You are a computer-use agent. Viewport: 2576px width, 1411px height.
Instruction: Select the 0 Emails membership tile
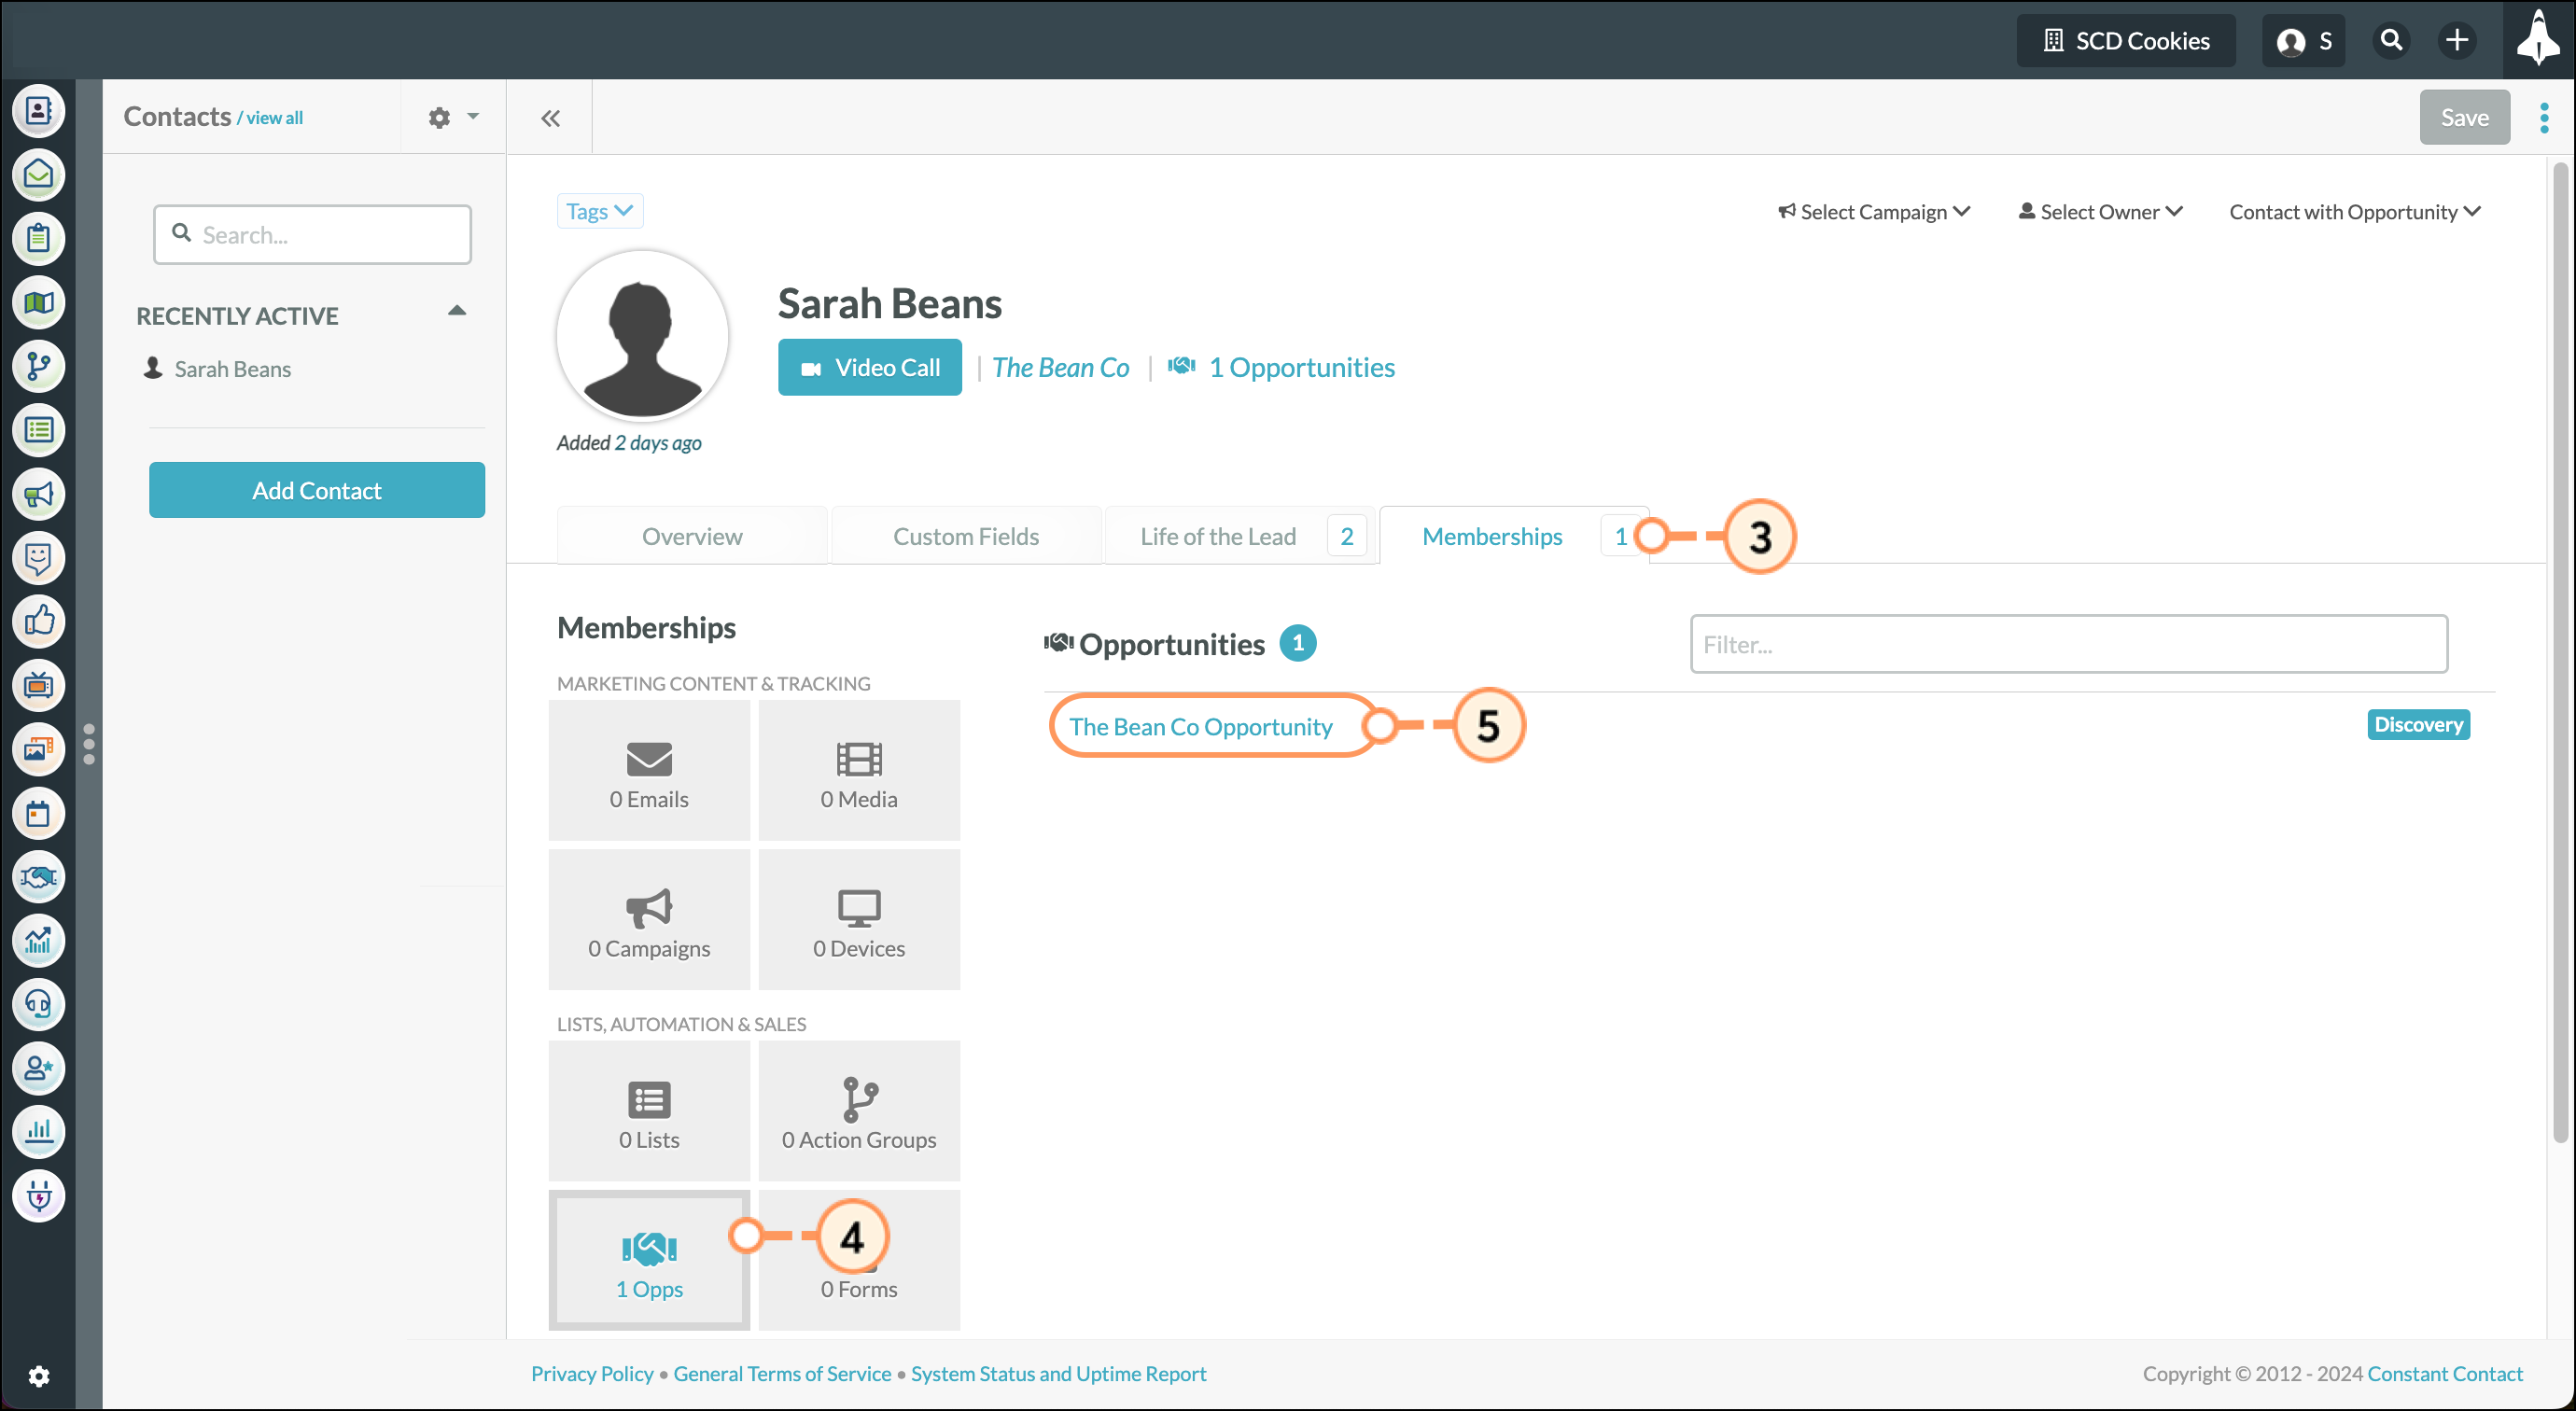point(649,770)
